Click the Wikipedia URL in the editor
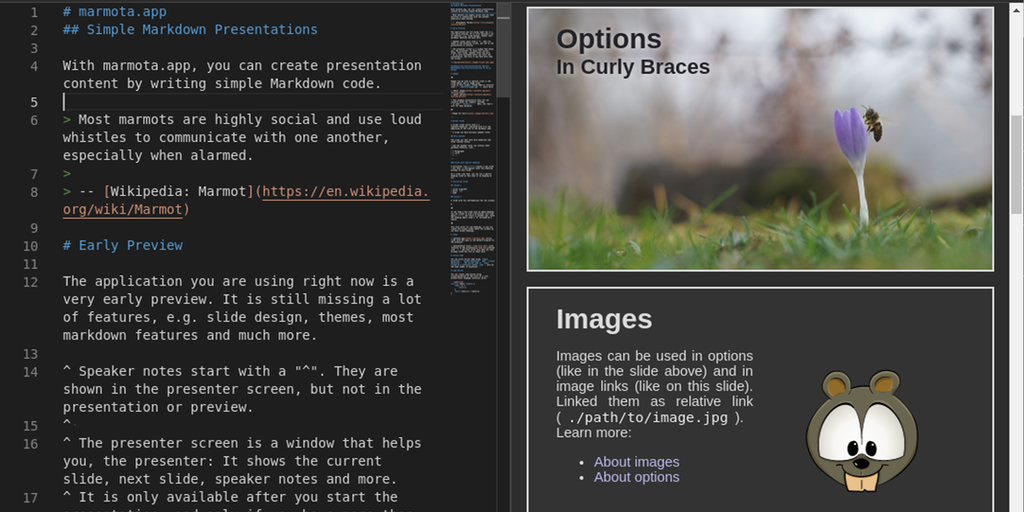 tap(345, 192)
